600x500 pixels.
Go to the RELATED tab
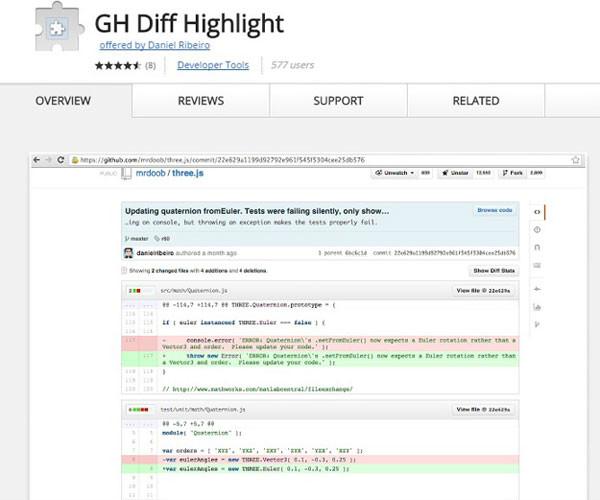[476, 101]
